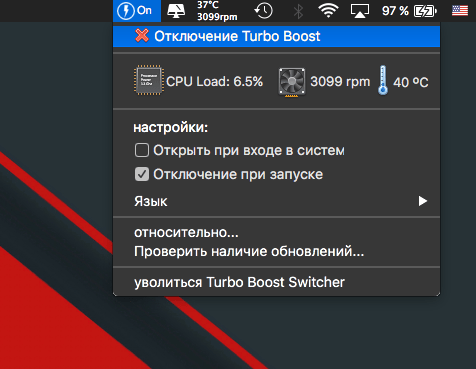
Task: Enable Открыть при входе в систем checkbox
Action: pyautogui.click(x=142, y=150)
